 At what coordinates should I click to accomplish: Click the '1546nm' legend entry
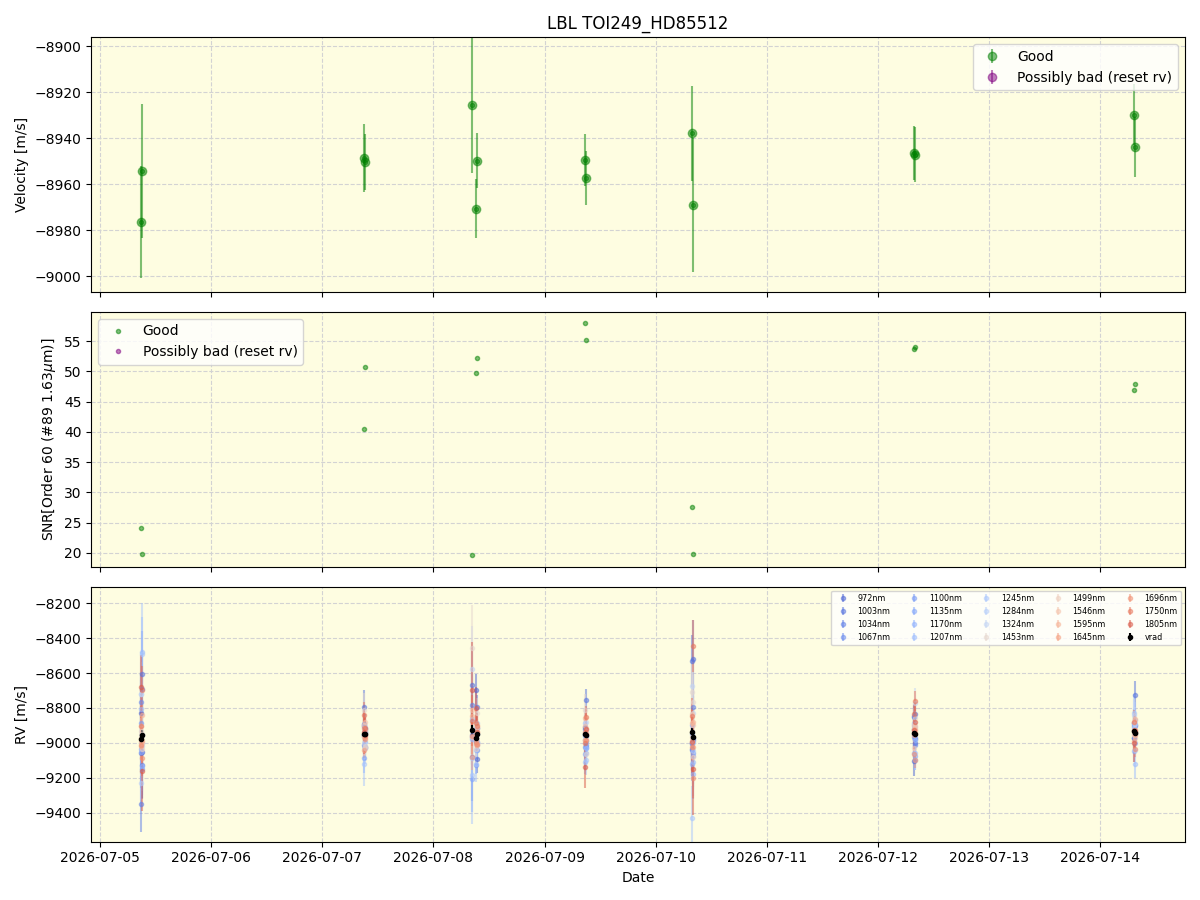click(1089, 611)
